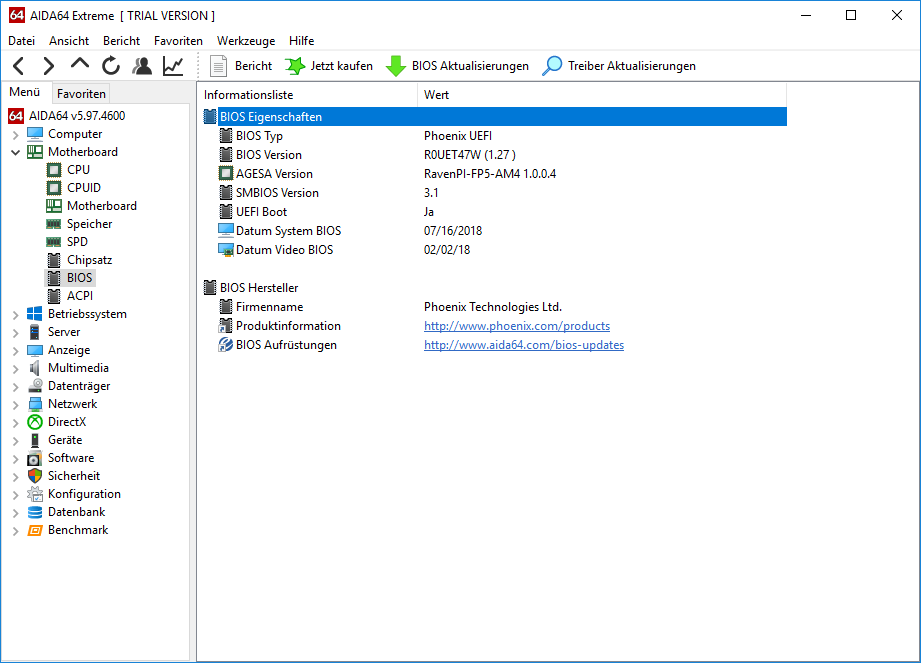Open the Favoriten menu in menu bar
Screen dimensions: 921x663
(178, 41)
